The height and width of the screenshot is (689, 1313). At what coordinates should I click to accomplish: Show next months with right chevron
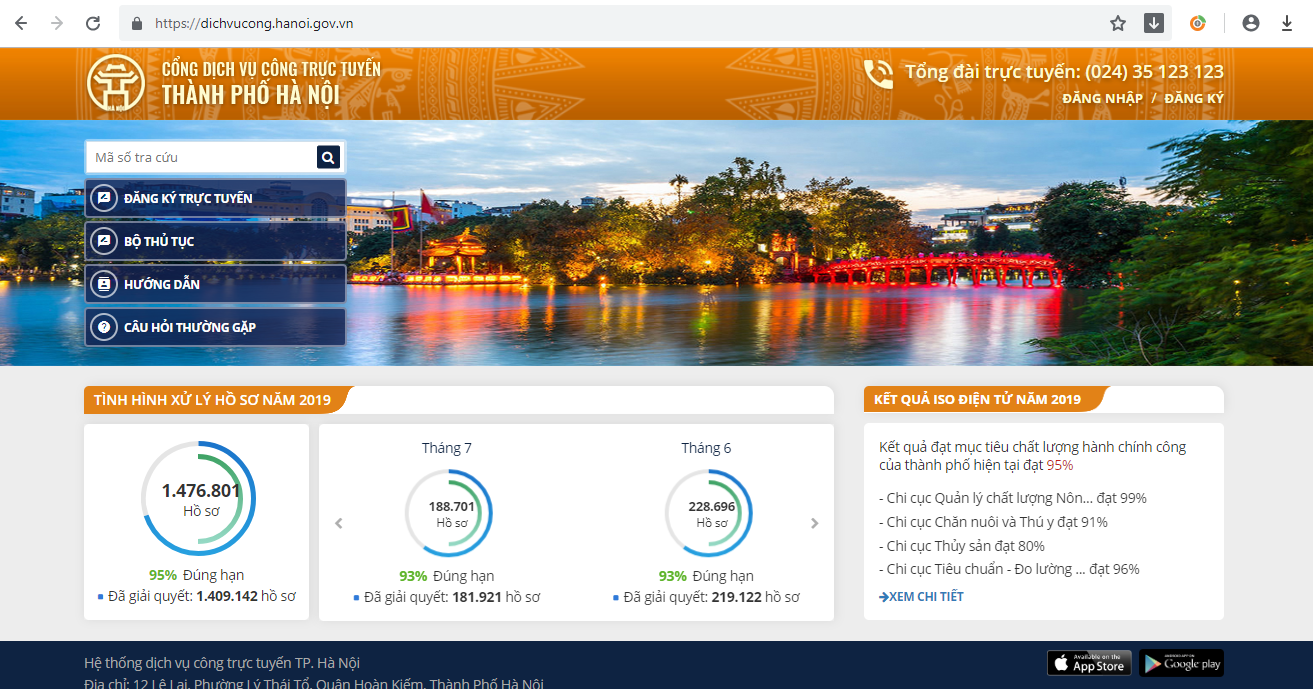(814, 523)
